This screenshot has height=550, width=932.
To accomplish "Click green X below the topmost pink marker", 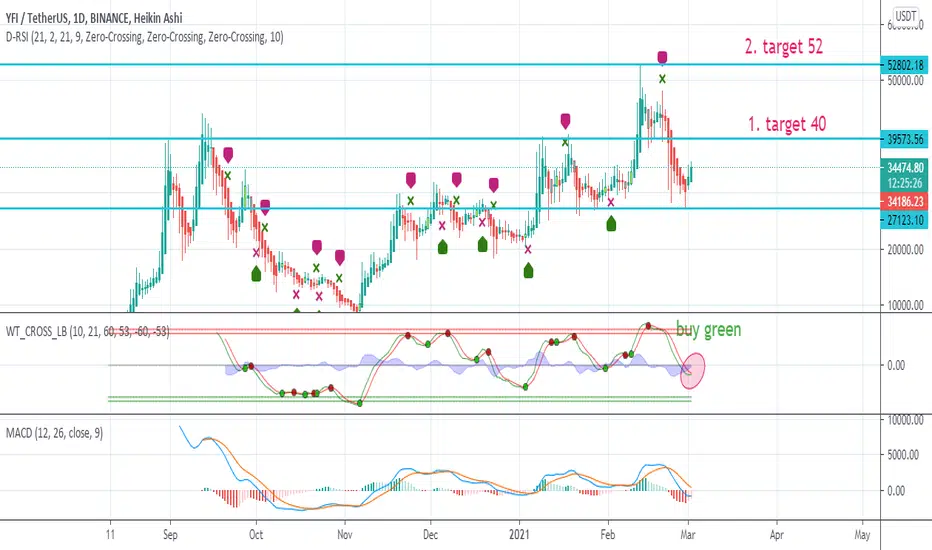I will pyautogui.click(x=662, y=78).
